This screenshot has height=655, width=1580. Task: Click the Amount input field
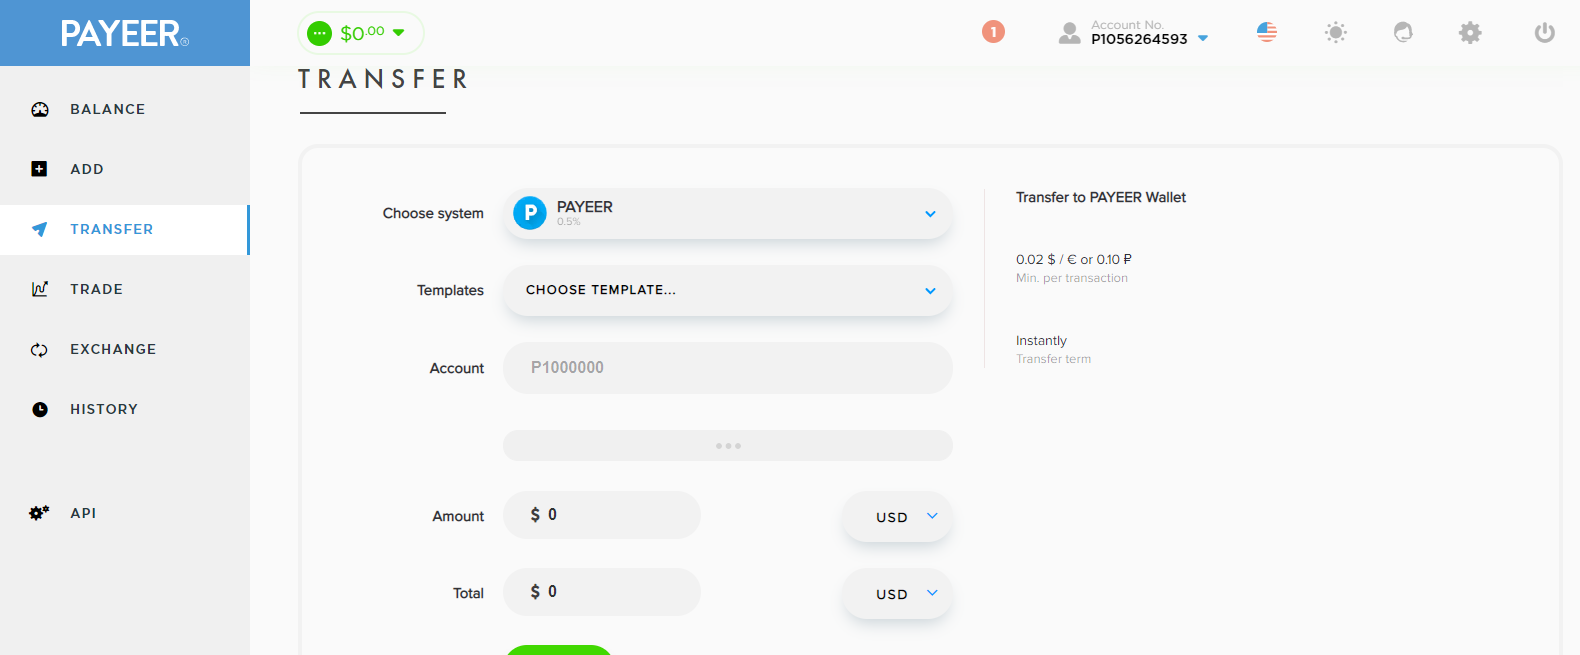[x=602, y=515]
